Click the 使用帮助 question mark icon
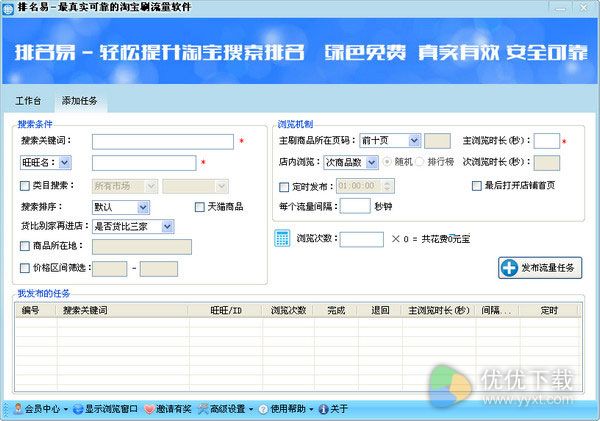 (x=263, y=409)
